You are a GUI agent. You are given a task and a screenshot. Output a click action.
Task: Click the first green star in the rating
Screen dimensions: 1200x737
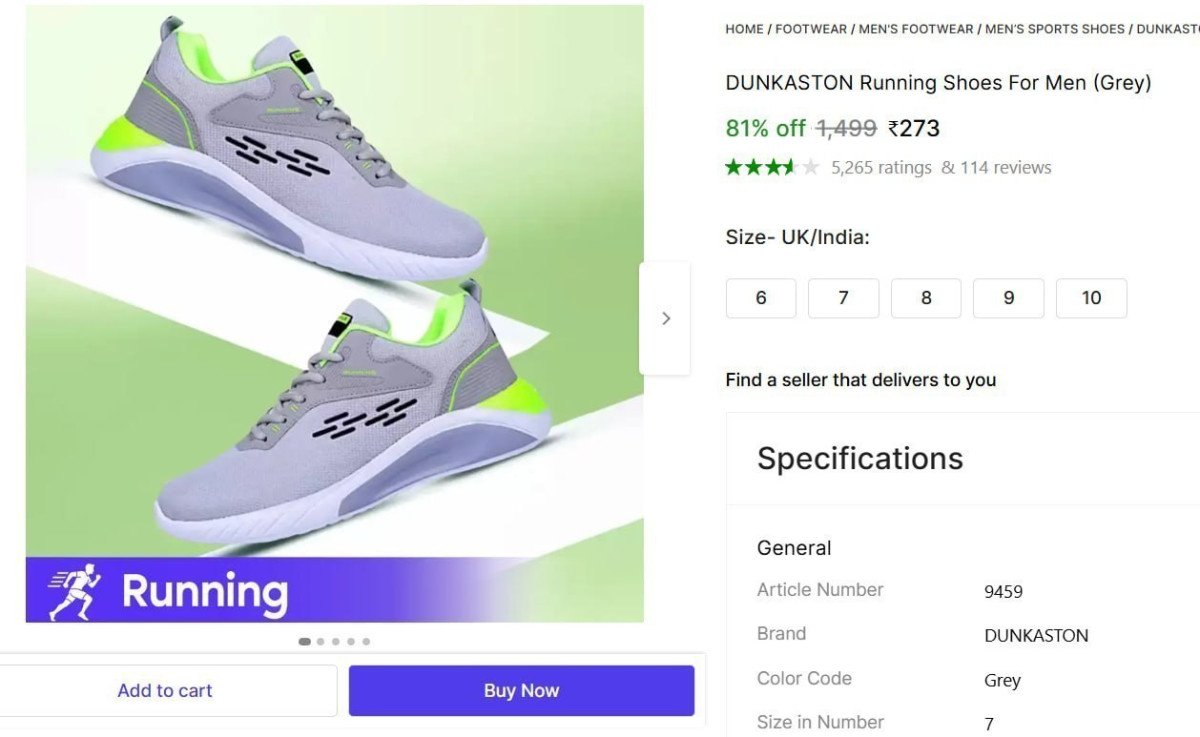(732, 168)
